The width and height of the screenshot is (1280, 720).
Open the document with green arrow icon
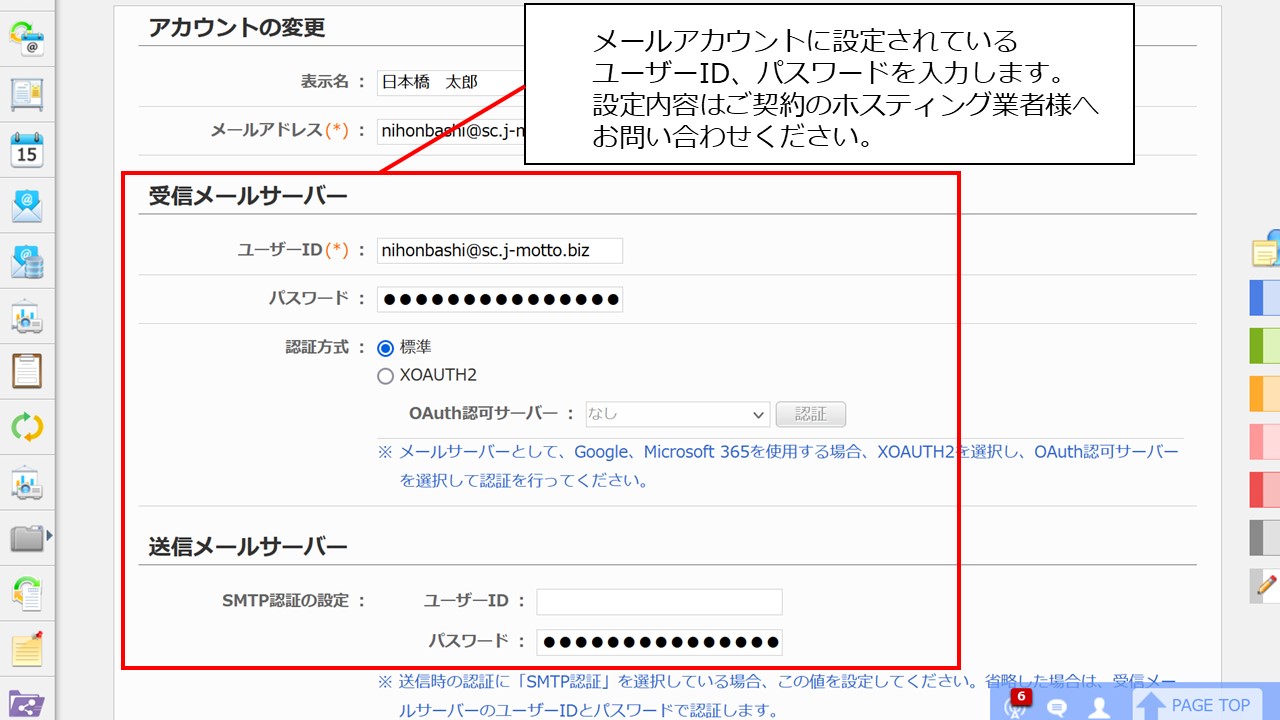click(x=26, y=594)
